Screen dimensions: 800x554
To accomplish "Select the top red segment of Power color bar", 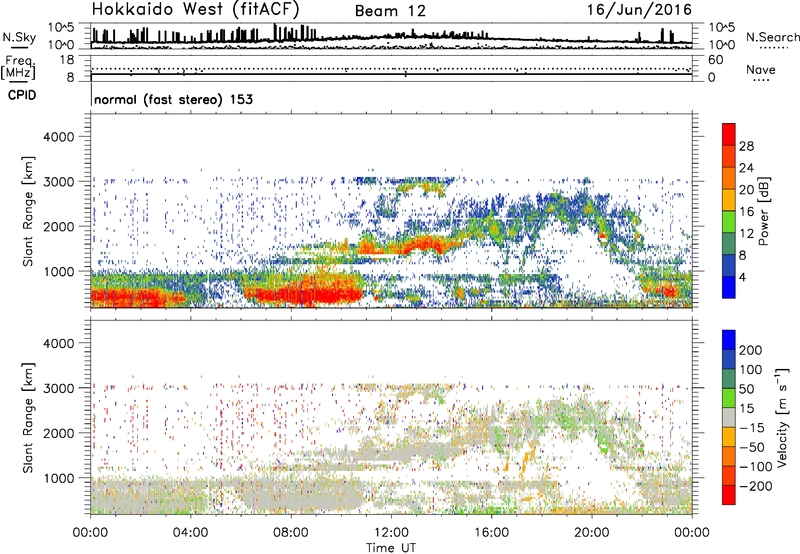I will (x=729, y=135).
